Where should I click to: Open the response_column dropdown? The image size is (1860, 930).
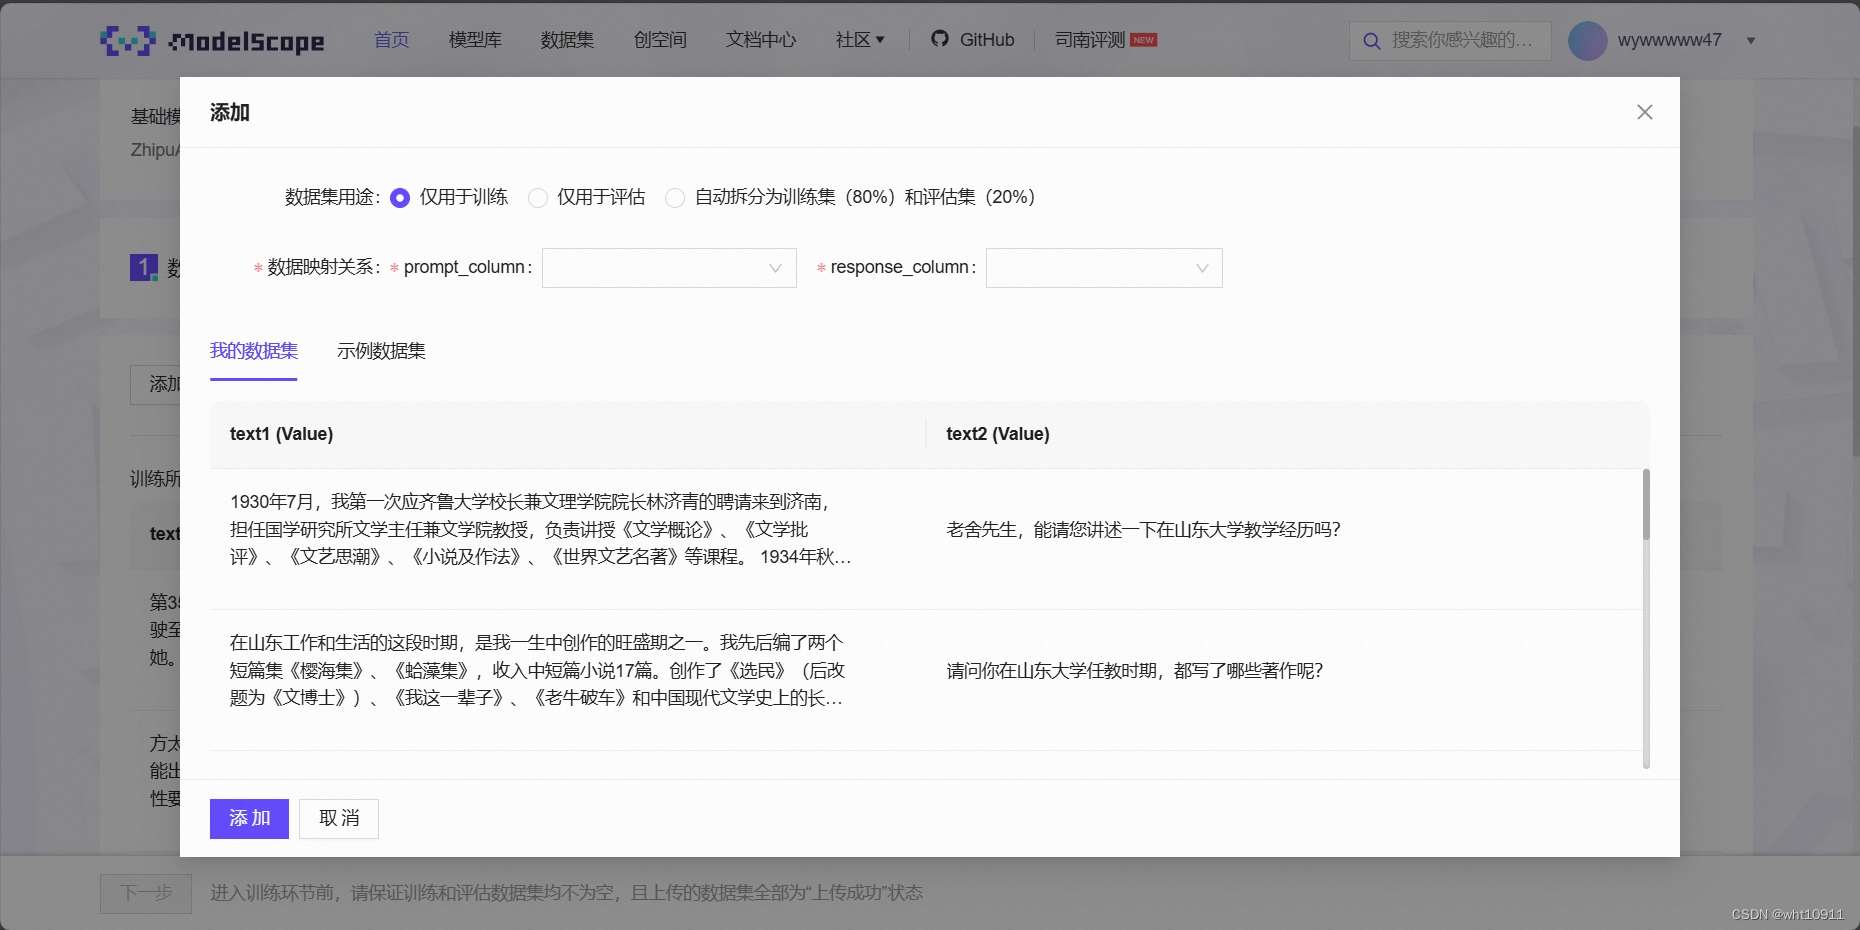pos(1104,268)
